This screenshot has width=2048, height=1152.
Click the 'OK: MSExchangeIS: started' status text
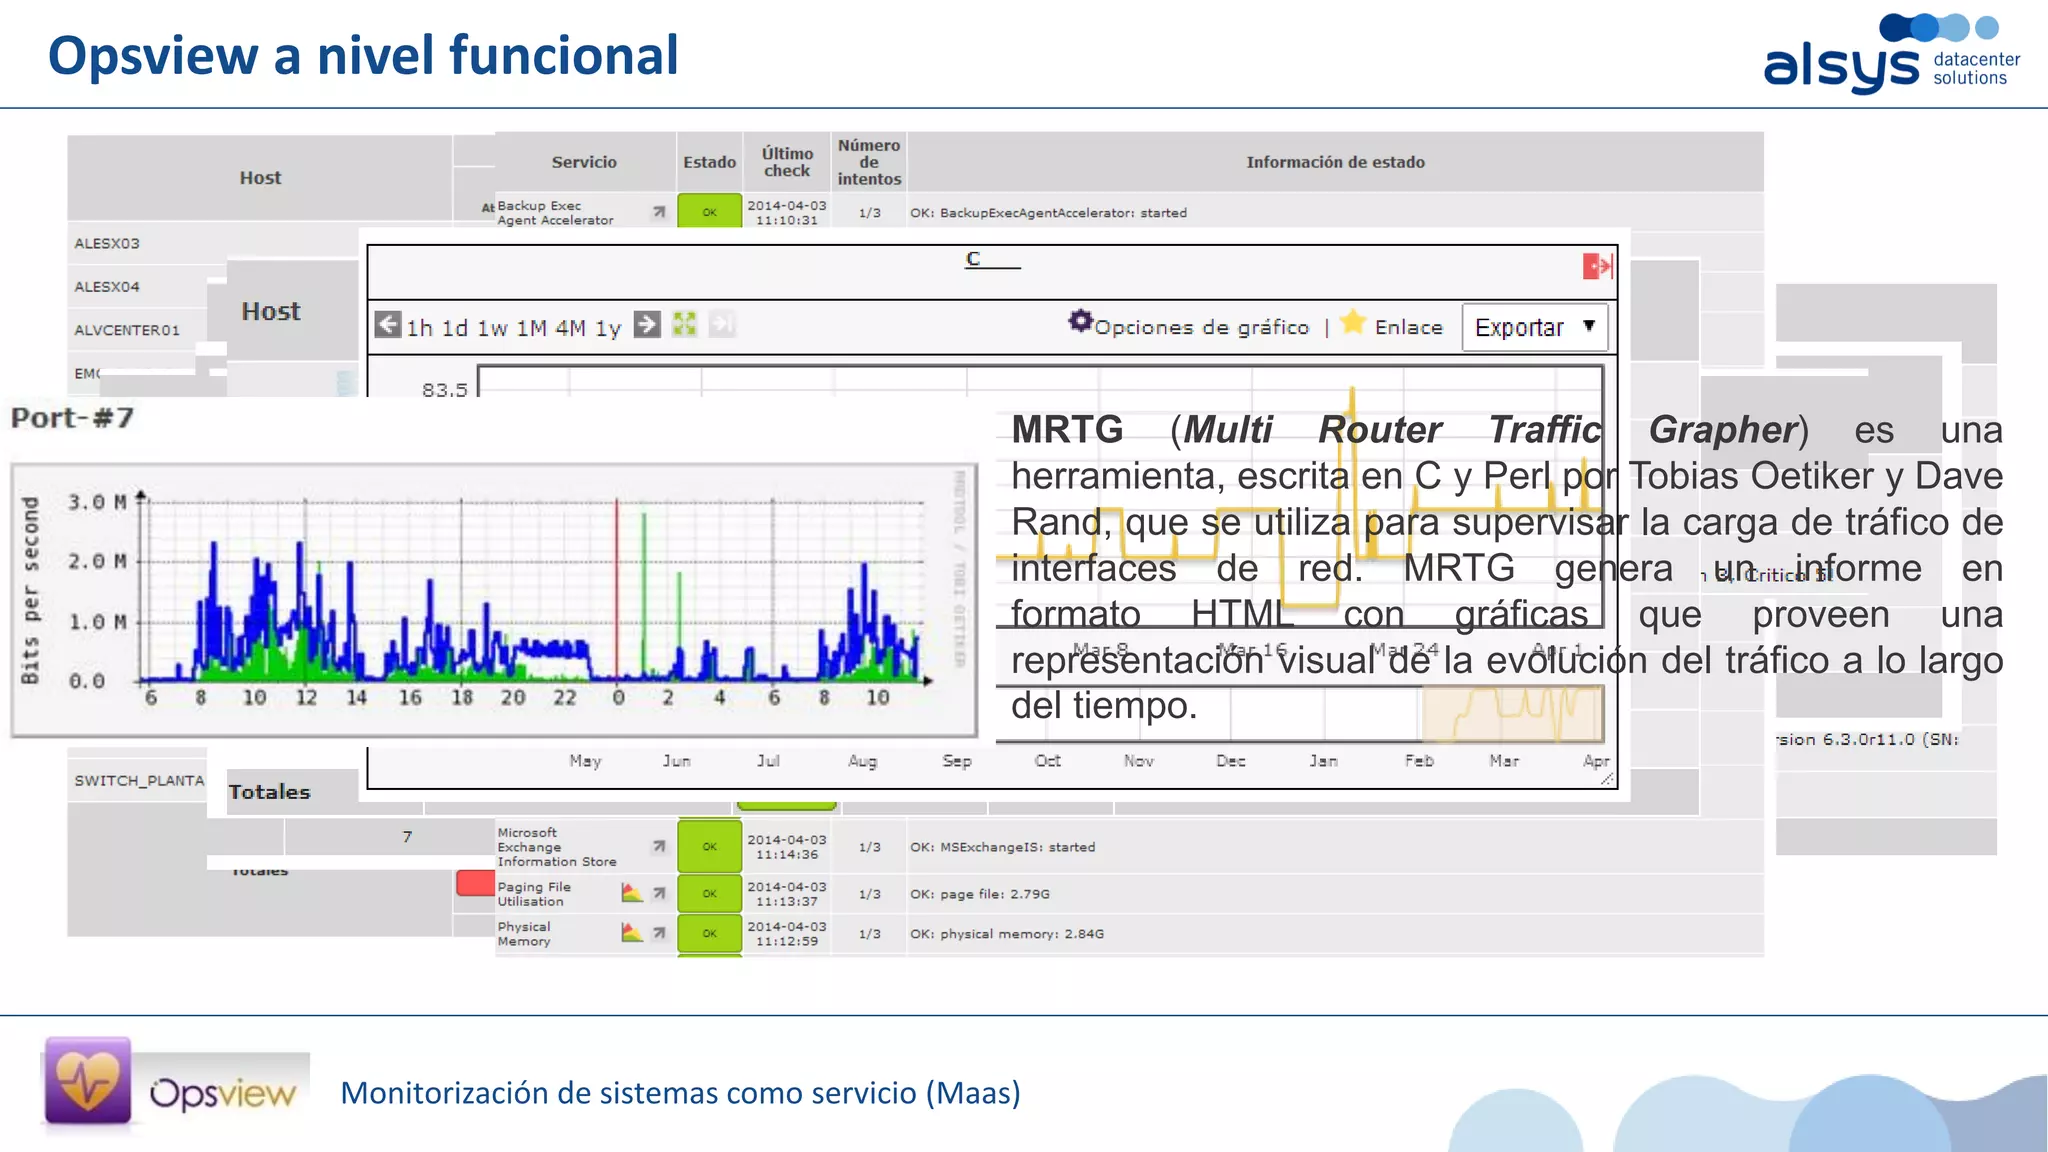pos(1003,847)
